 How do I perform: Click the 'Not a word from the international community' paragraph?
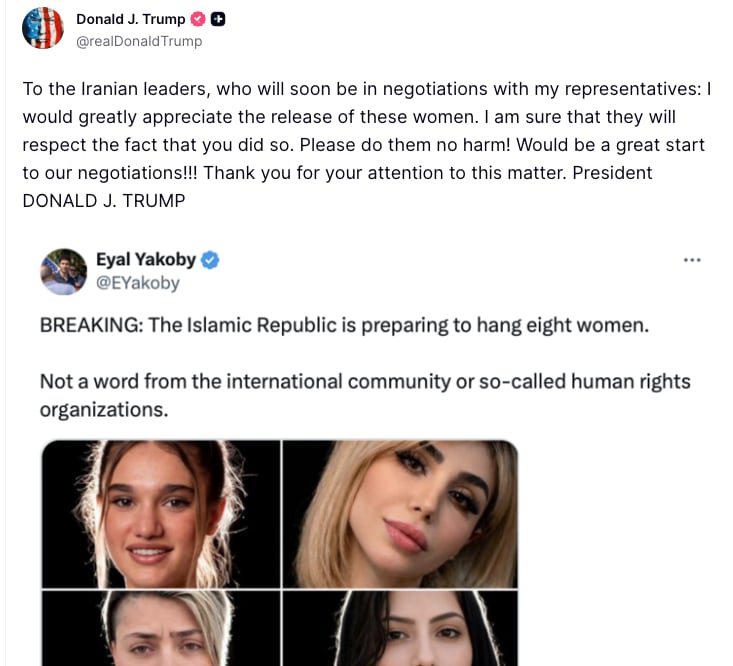pyautogui.click(x=365, y=395)
